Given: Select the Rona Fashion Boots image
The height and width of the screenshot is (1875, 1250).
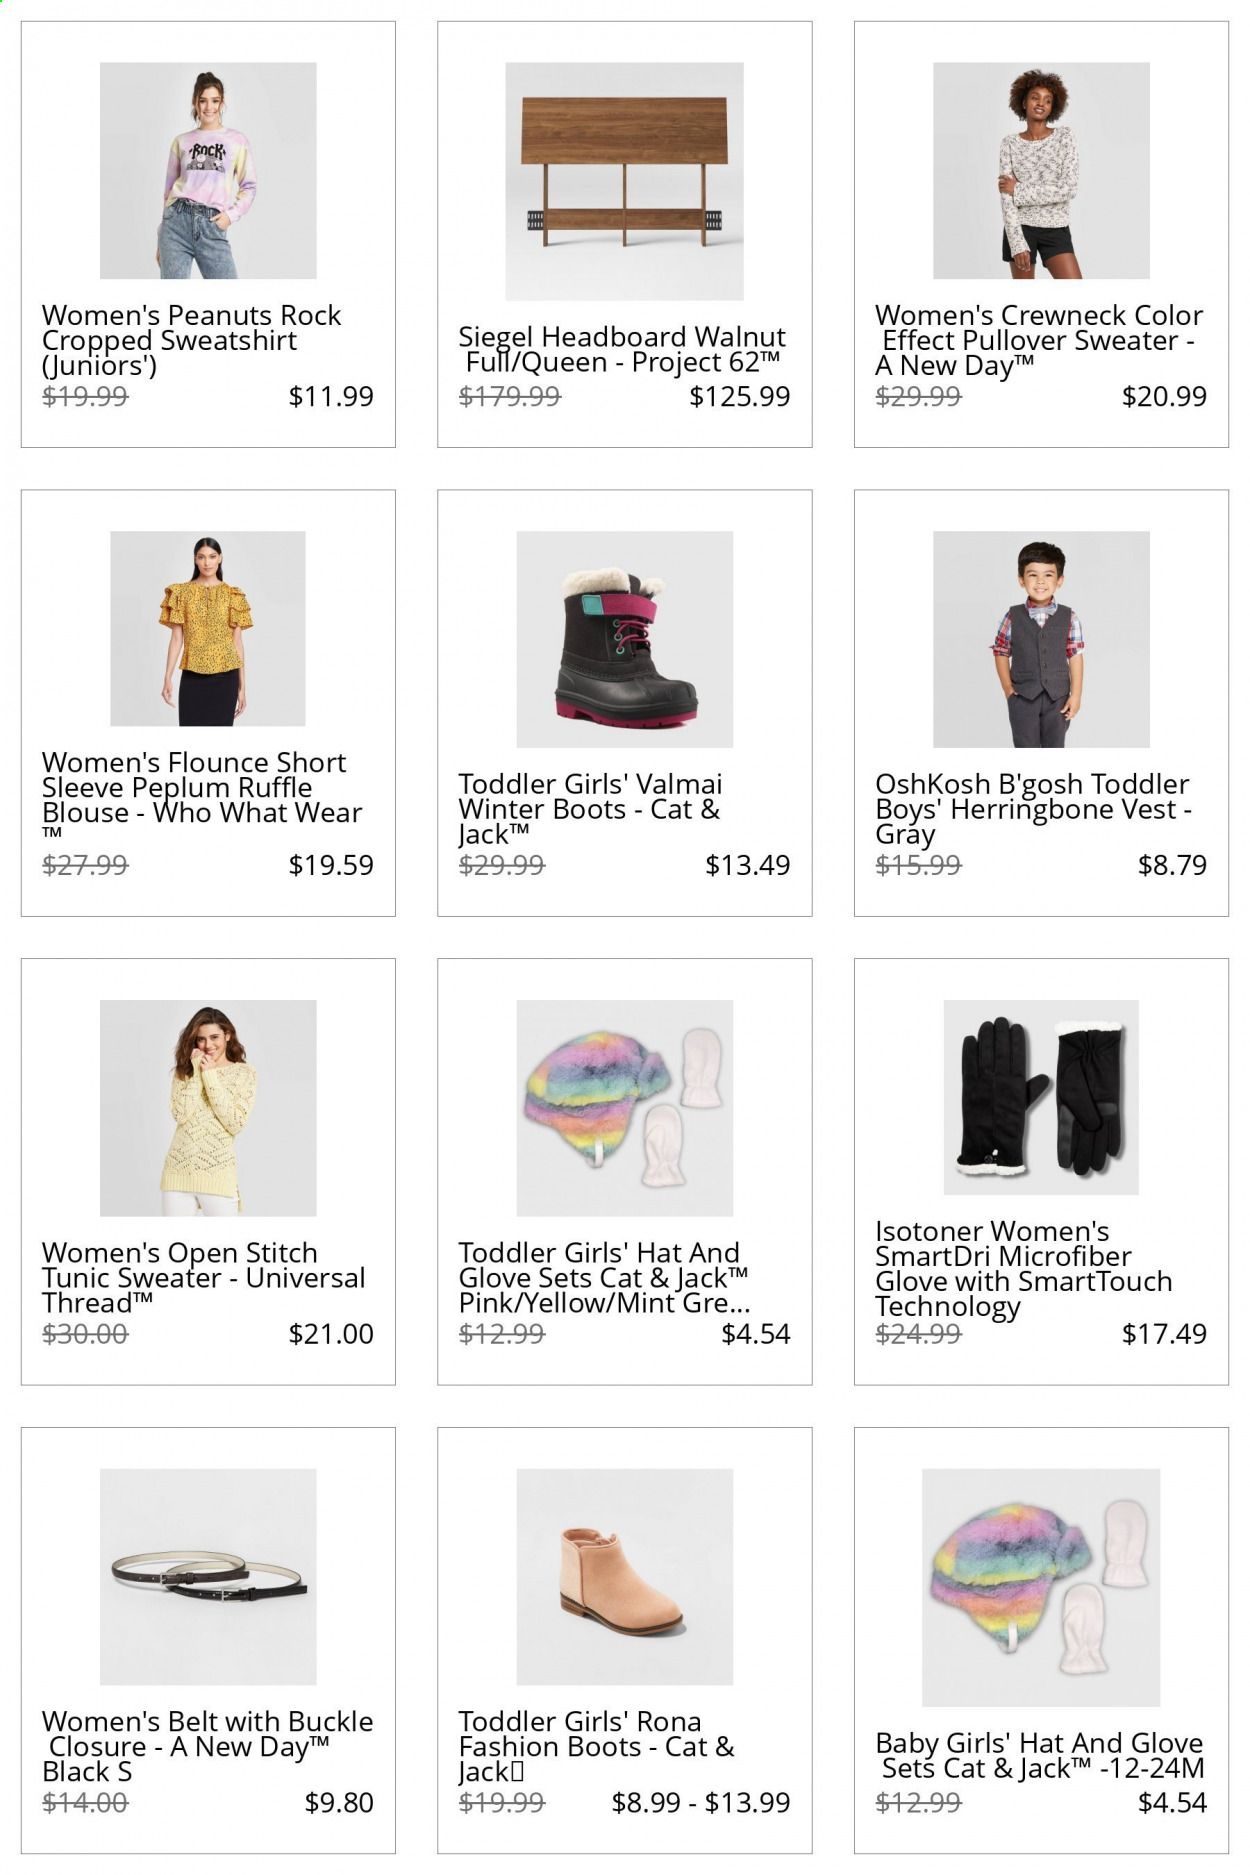Looking at the screenshot, I should point(624,1577).
